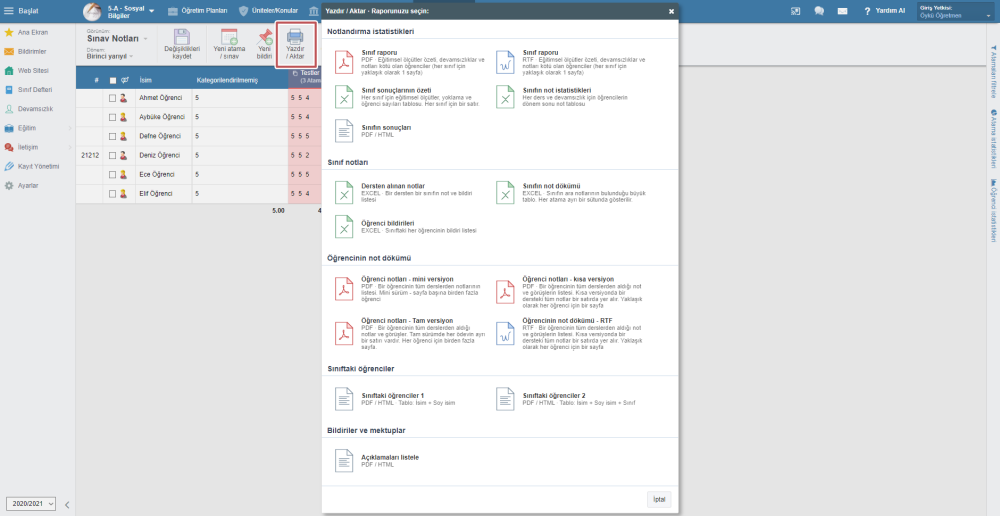
Task: Open Sınıf Defteri in sidebar
Action: [37, 89]
